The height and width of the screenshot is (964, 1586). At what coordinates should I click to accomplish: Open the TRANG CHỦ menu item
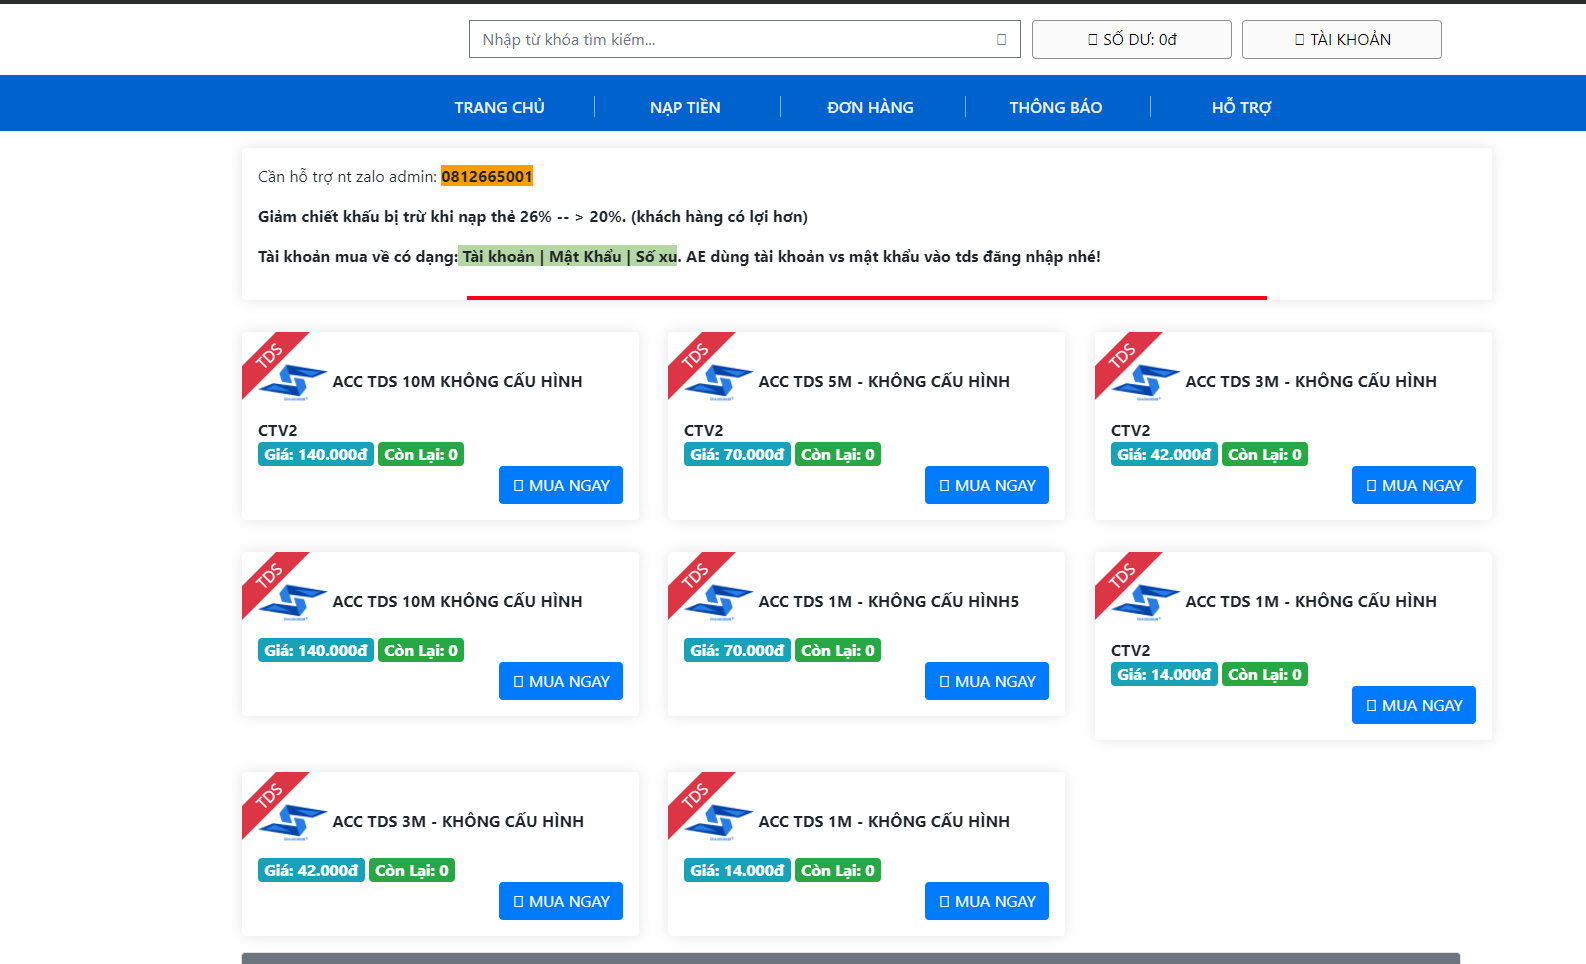500,107
